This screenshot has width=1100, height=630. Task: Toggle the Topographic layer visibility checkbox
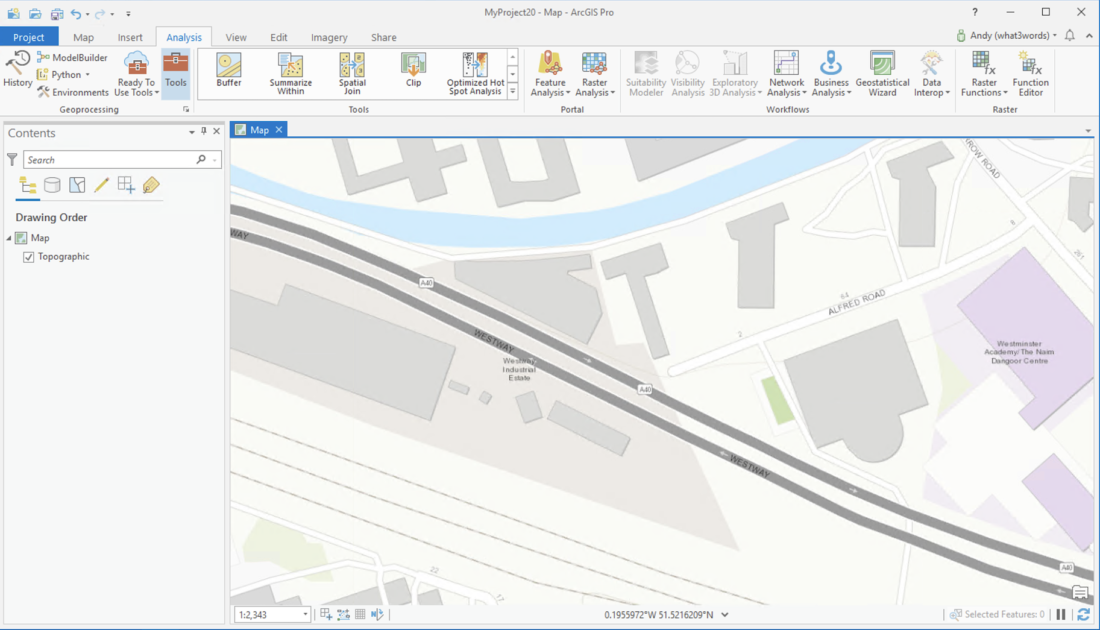pyautogui.click(x=29, y=257)
